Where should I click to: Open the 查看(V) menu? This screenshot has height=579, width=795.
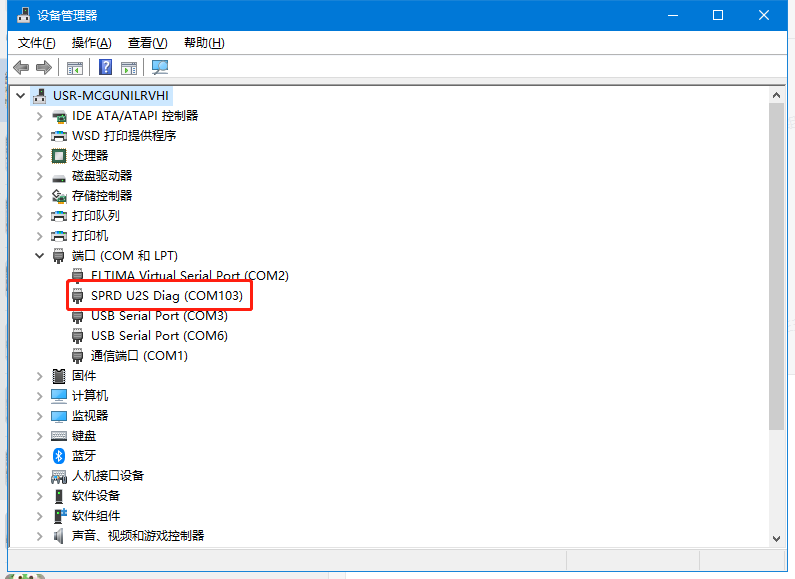(148, 43)
